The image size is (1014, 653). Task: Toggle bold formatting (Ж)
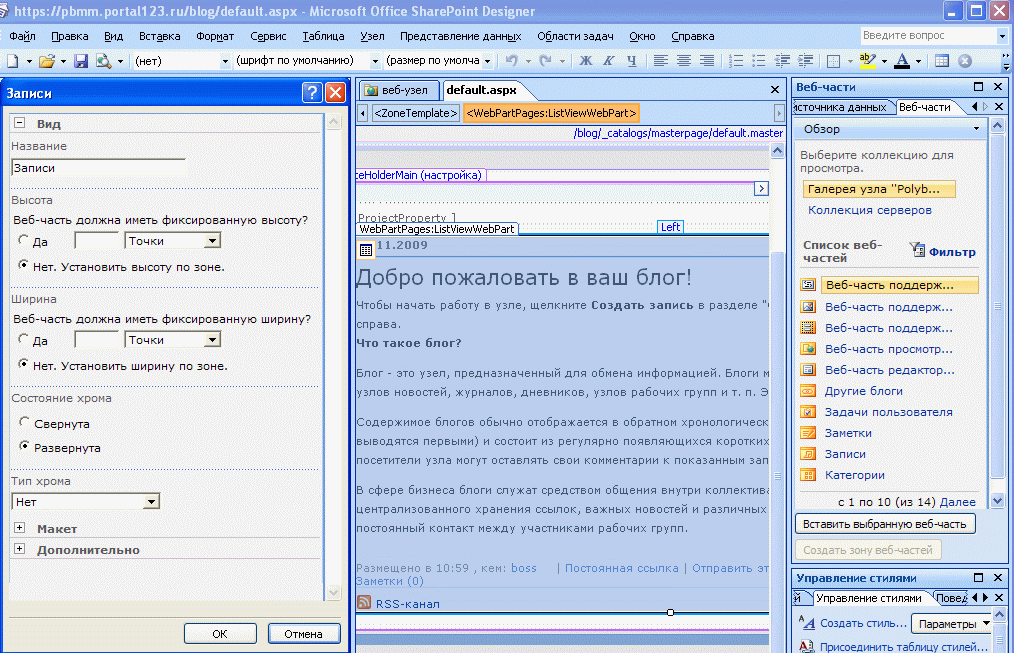pyautogui.click(x=586, y=61)
